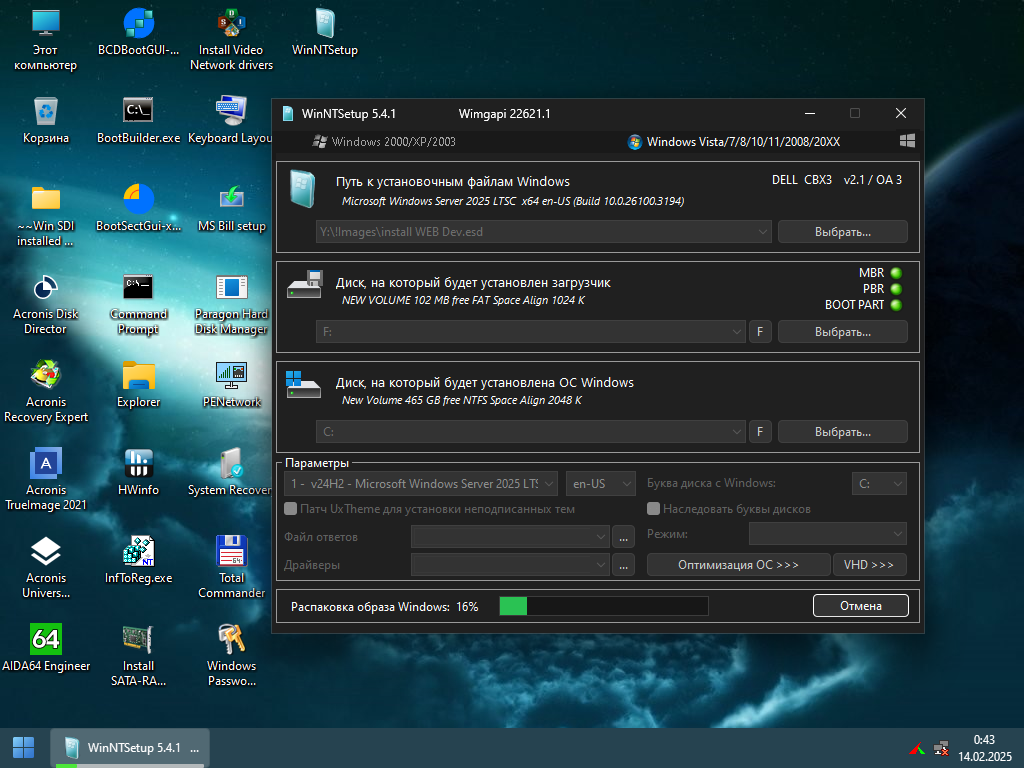Open the Win SDI installed folder

[x=46, y=216]
